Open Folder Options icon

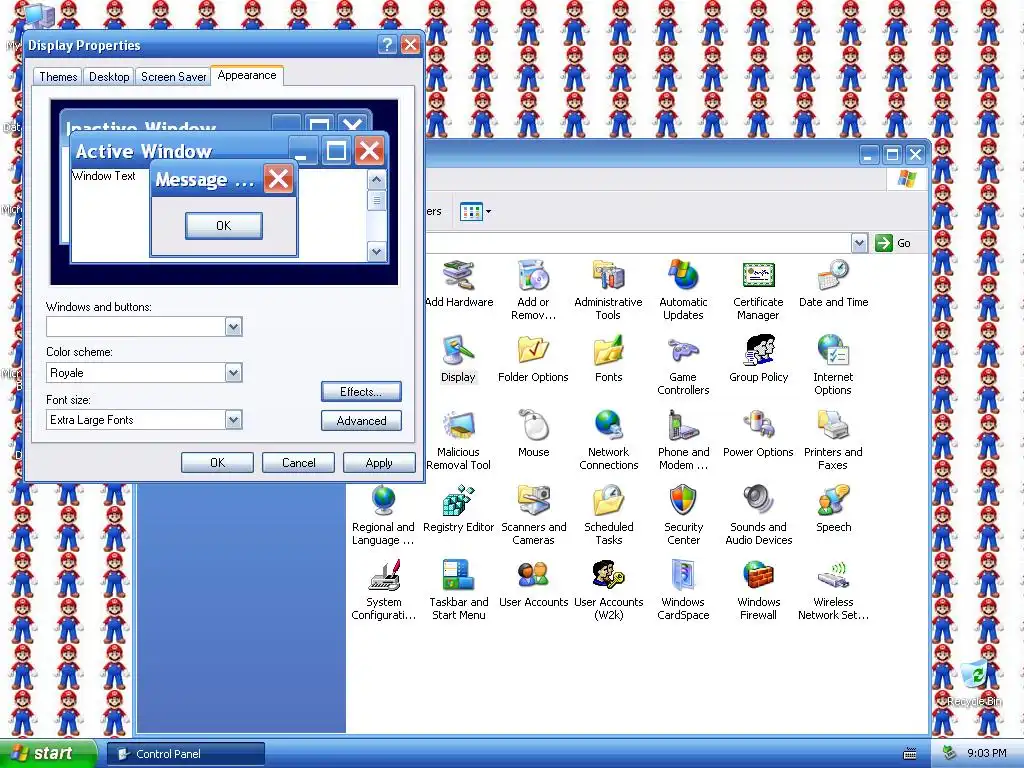(x=533, y=359)
